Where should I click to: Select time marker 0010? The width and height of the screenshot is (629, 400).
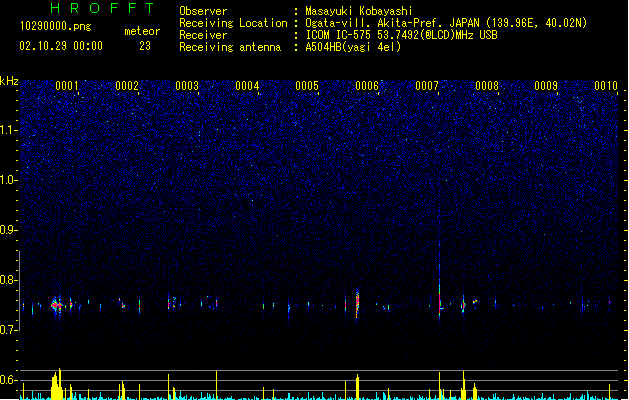tap(606, 86)
